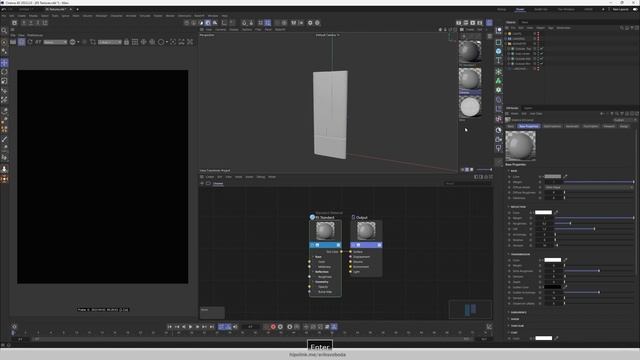The width and height of the screenshot is (640, 360).
Task: Toggle the highlighted IPR button in RenderView
Action: tap(21, 42)
